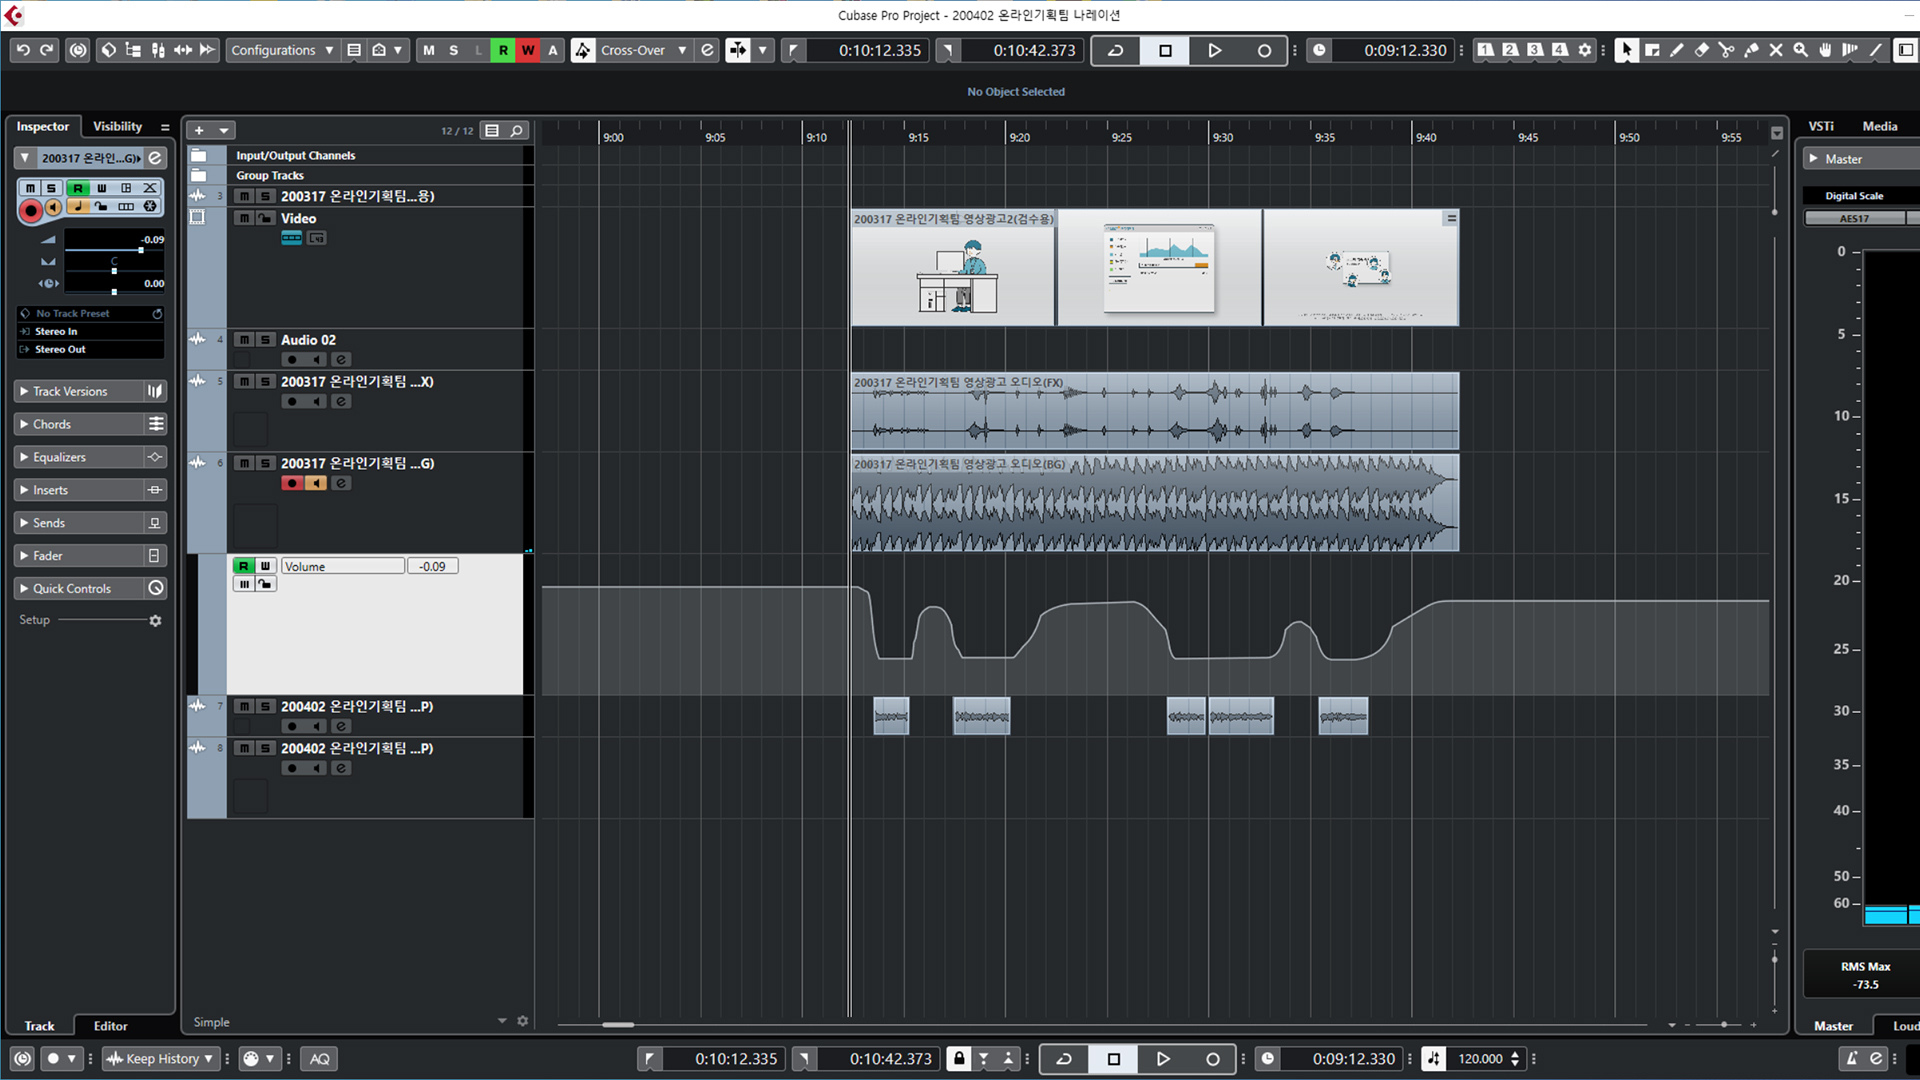Toggle global Write automation W button
This screenshot has height=1080, width=1920.
[x=528, y=50]
